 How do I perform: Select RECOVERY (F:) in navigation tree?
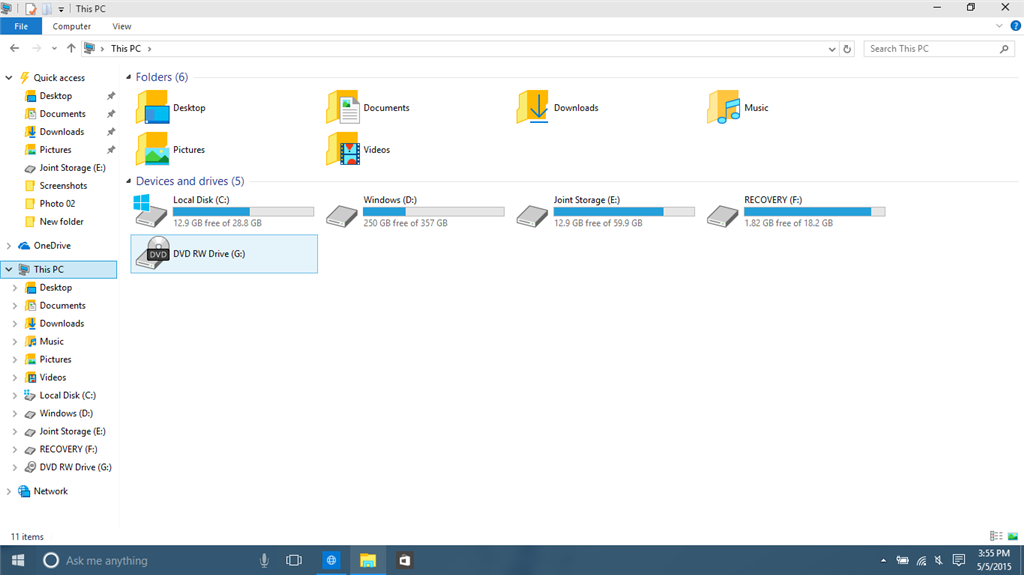click(x=68, y=450)
